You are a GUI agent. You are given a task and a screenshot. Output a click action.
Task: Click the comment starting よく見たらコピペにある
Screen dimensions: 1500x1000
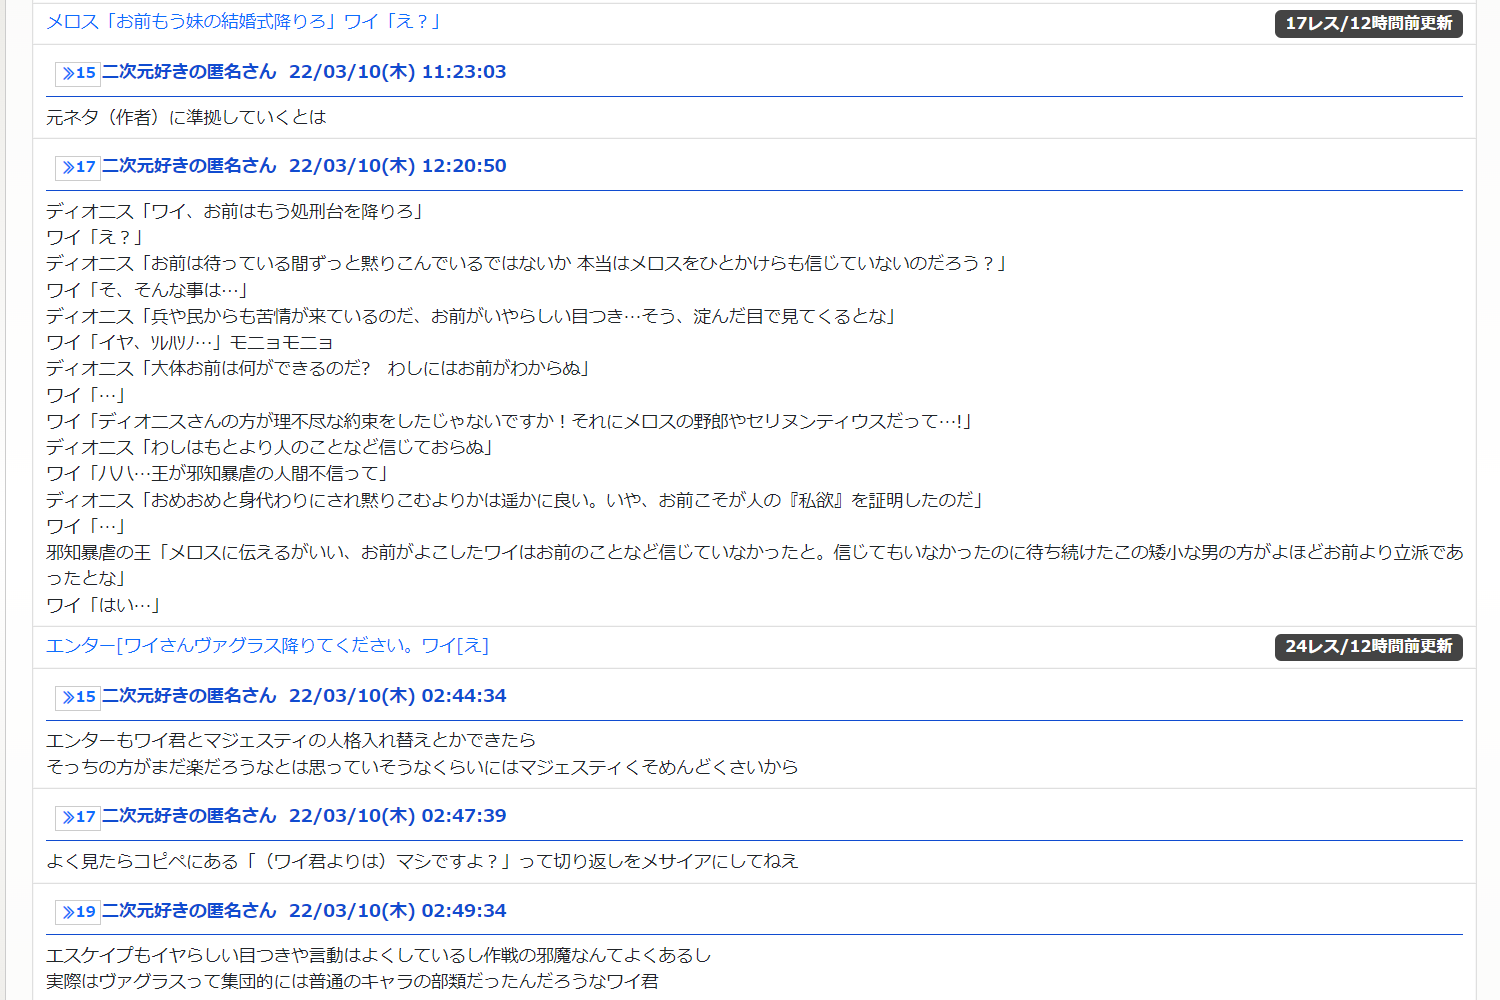422,861
